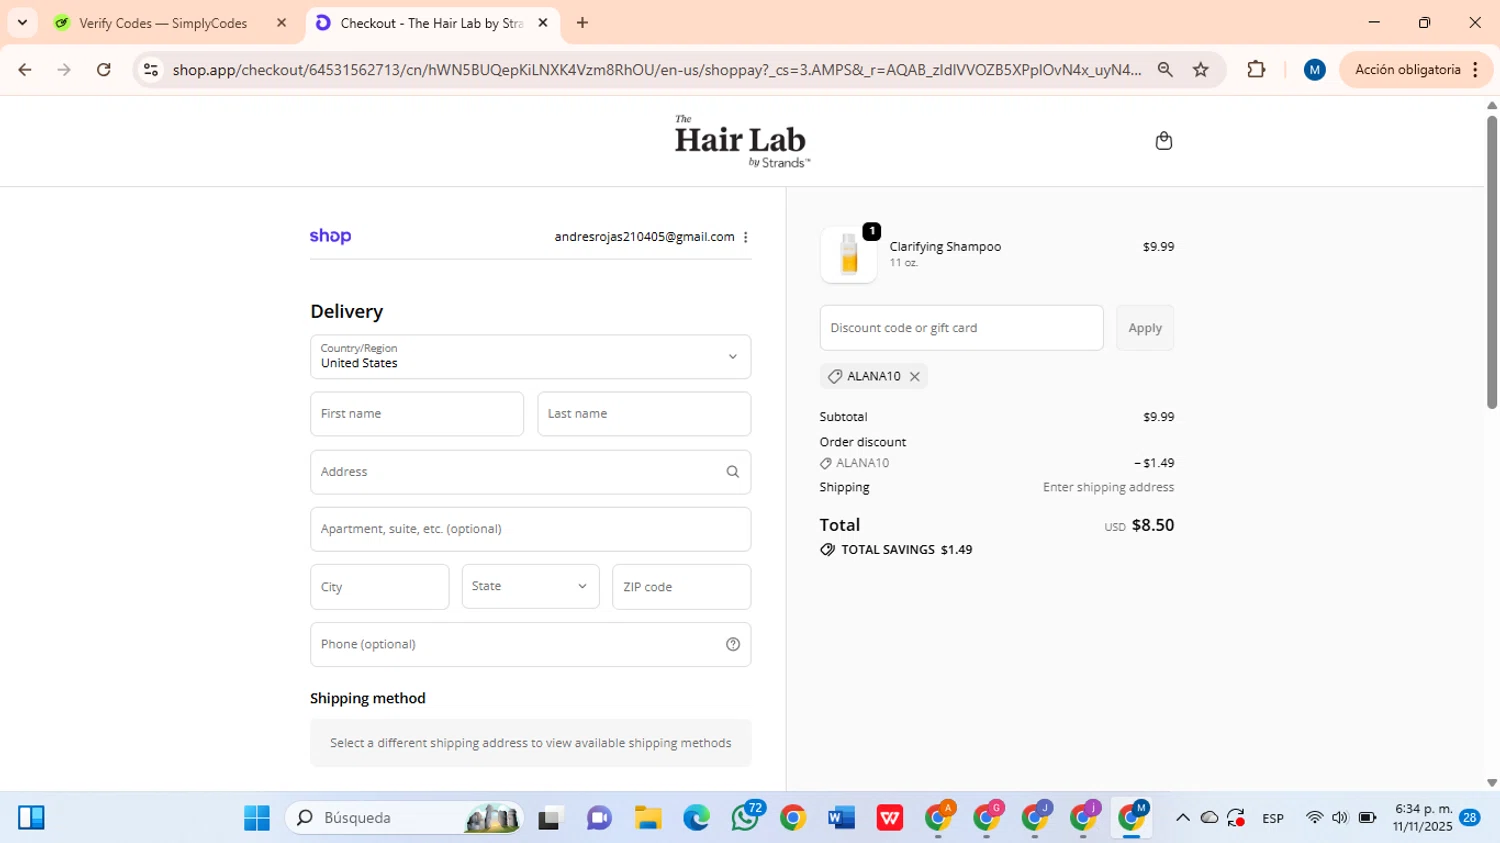Screen dimensions: 1500x843
Task: Open the Wi-Fi network settings icon
Action: coord(1314,818)
